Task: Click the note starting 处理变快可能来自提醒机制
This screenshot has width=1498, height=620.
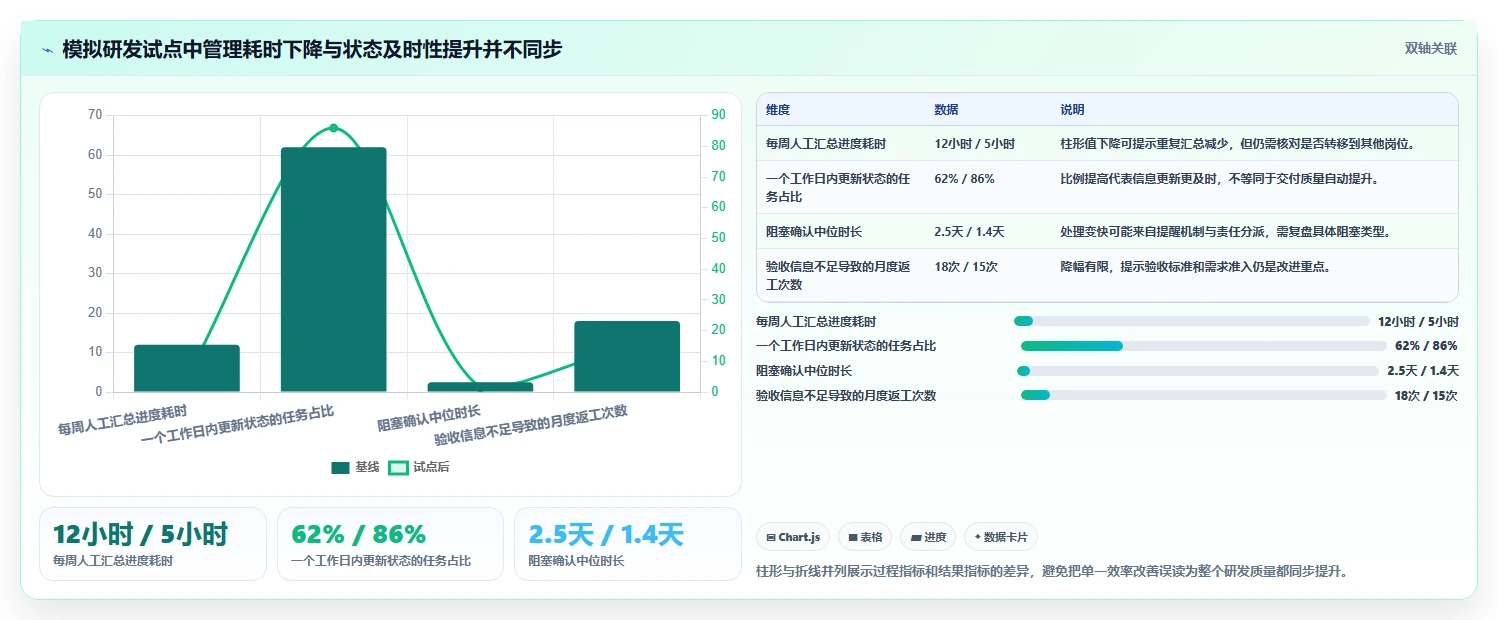Action: [1225, 232]
